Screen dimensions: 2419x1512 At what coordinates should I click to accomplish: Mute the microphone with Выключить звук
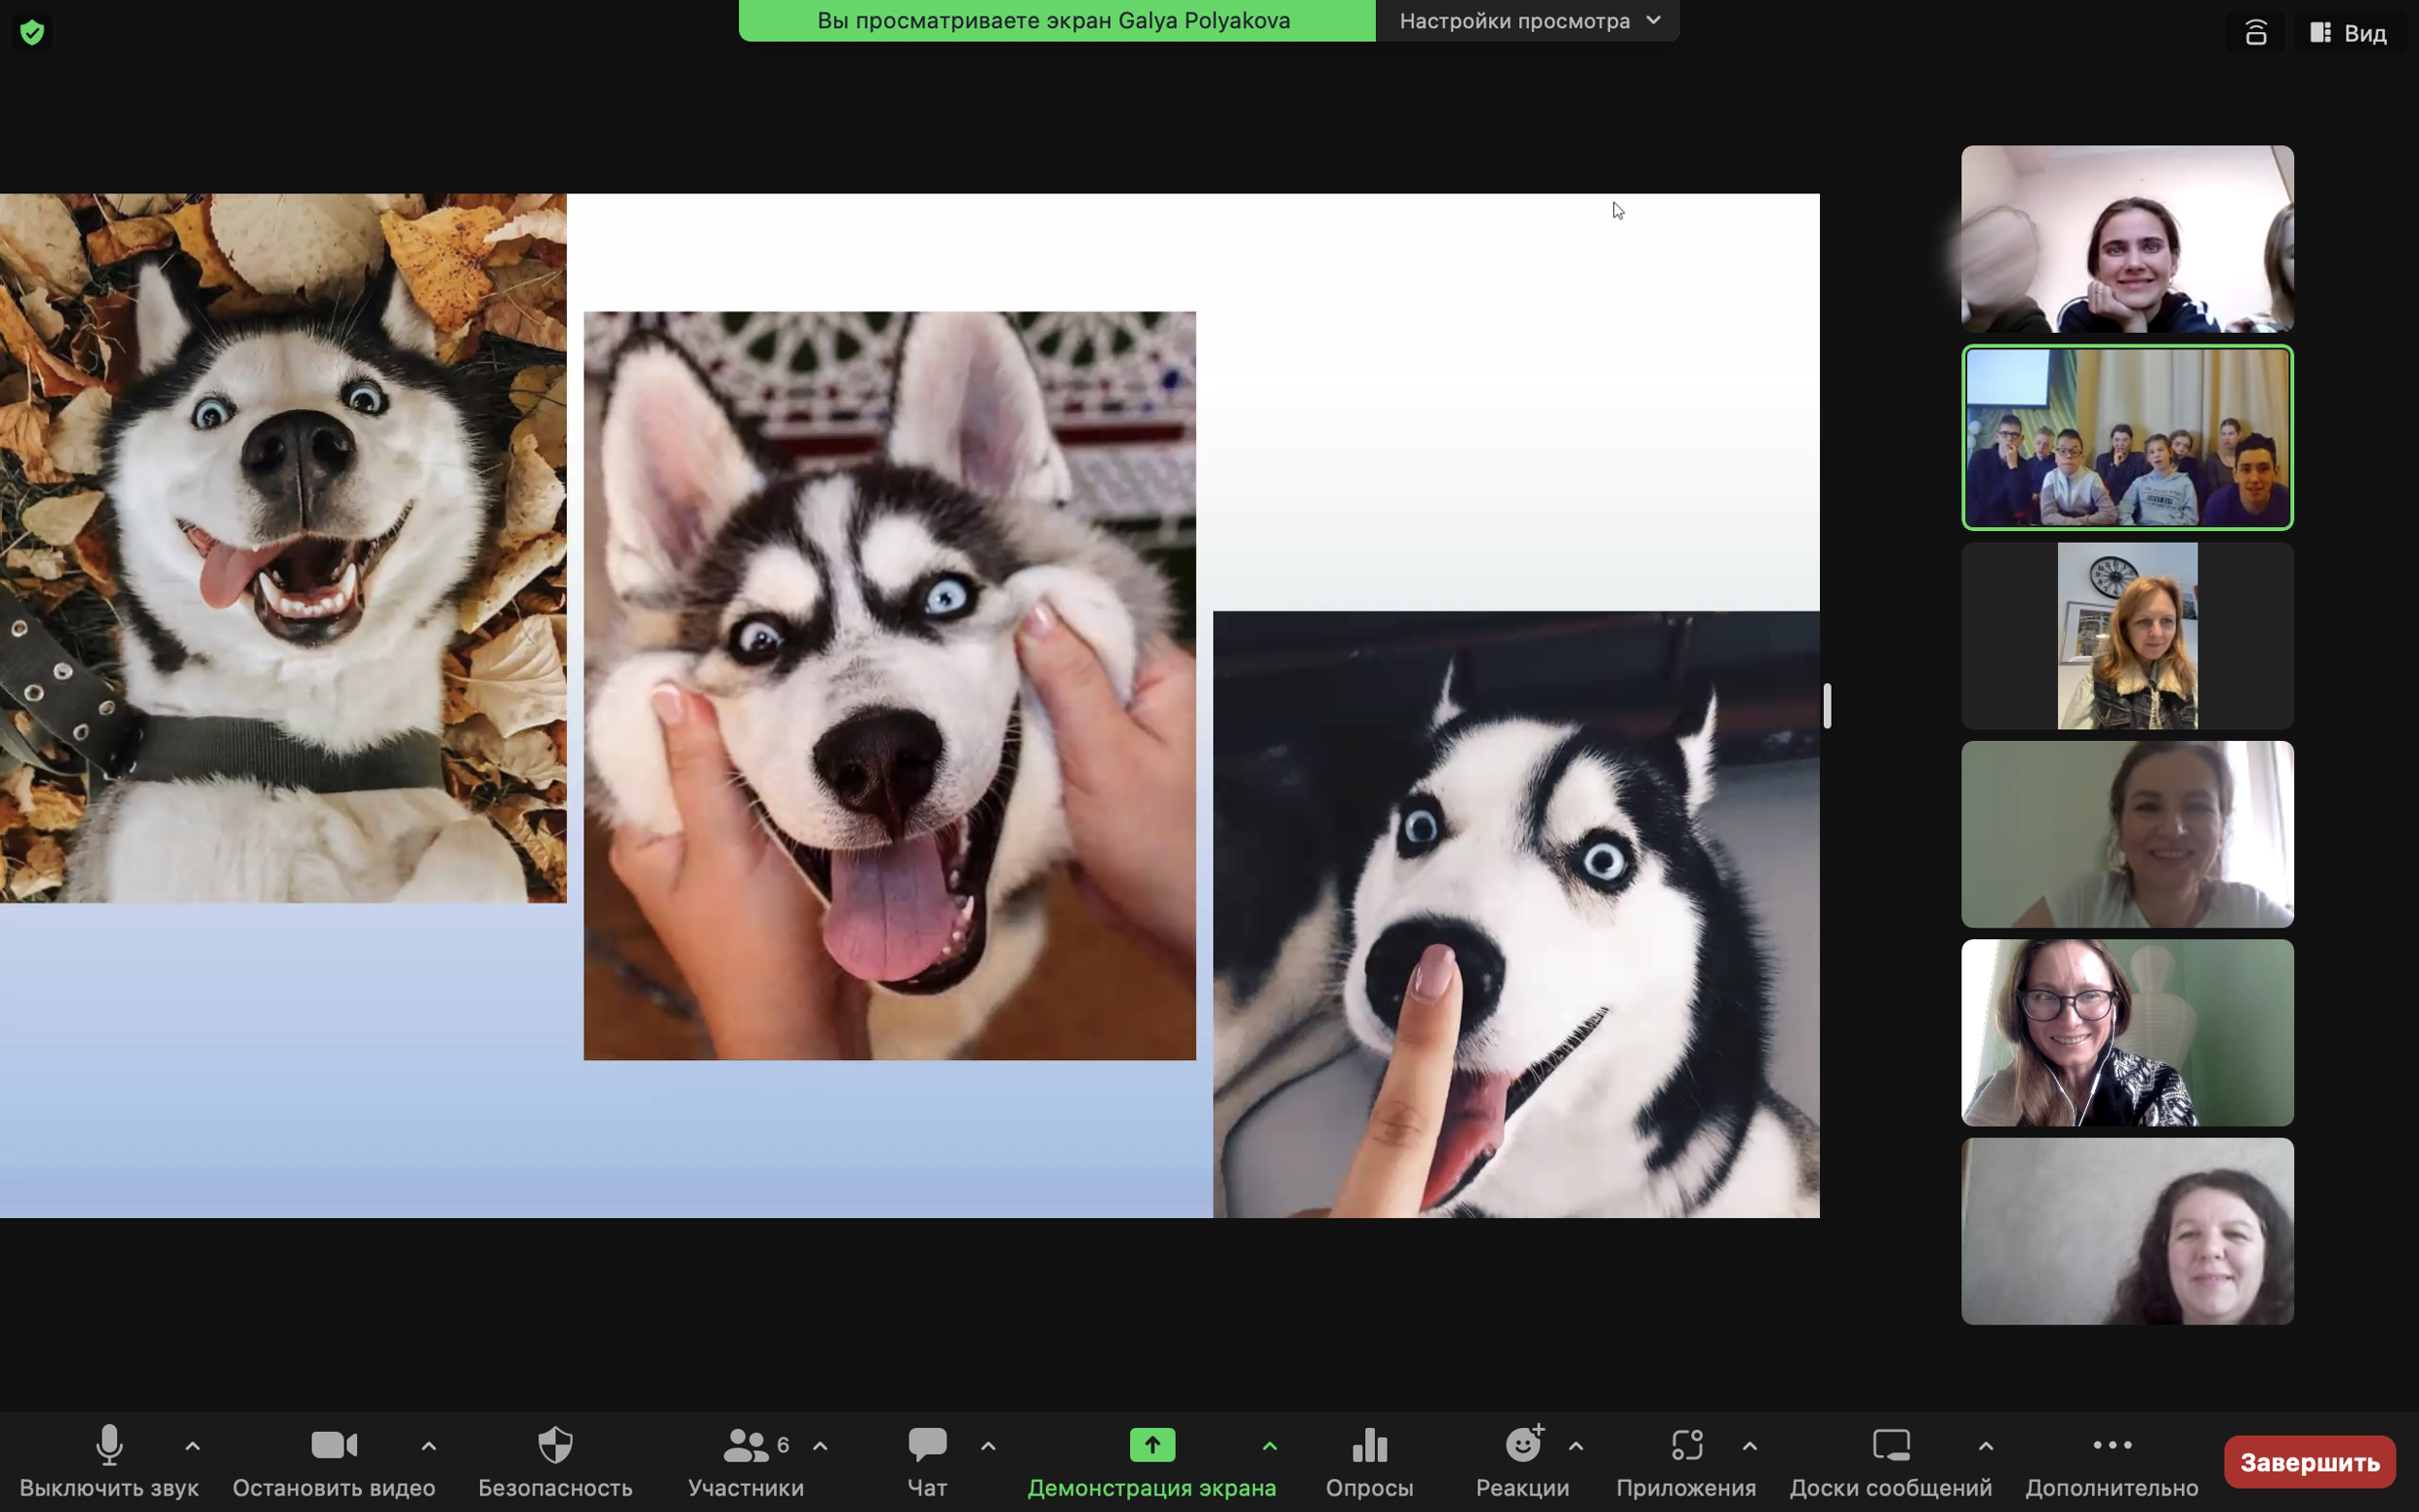(109, 1461)
